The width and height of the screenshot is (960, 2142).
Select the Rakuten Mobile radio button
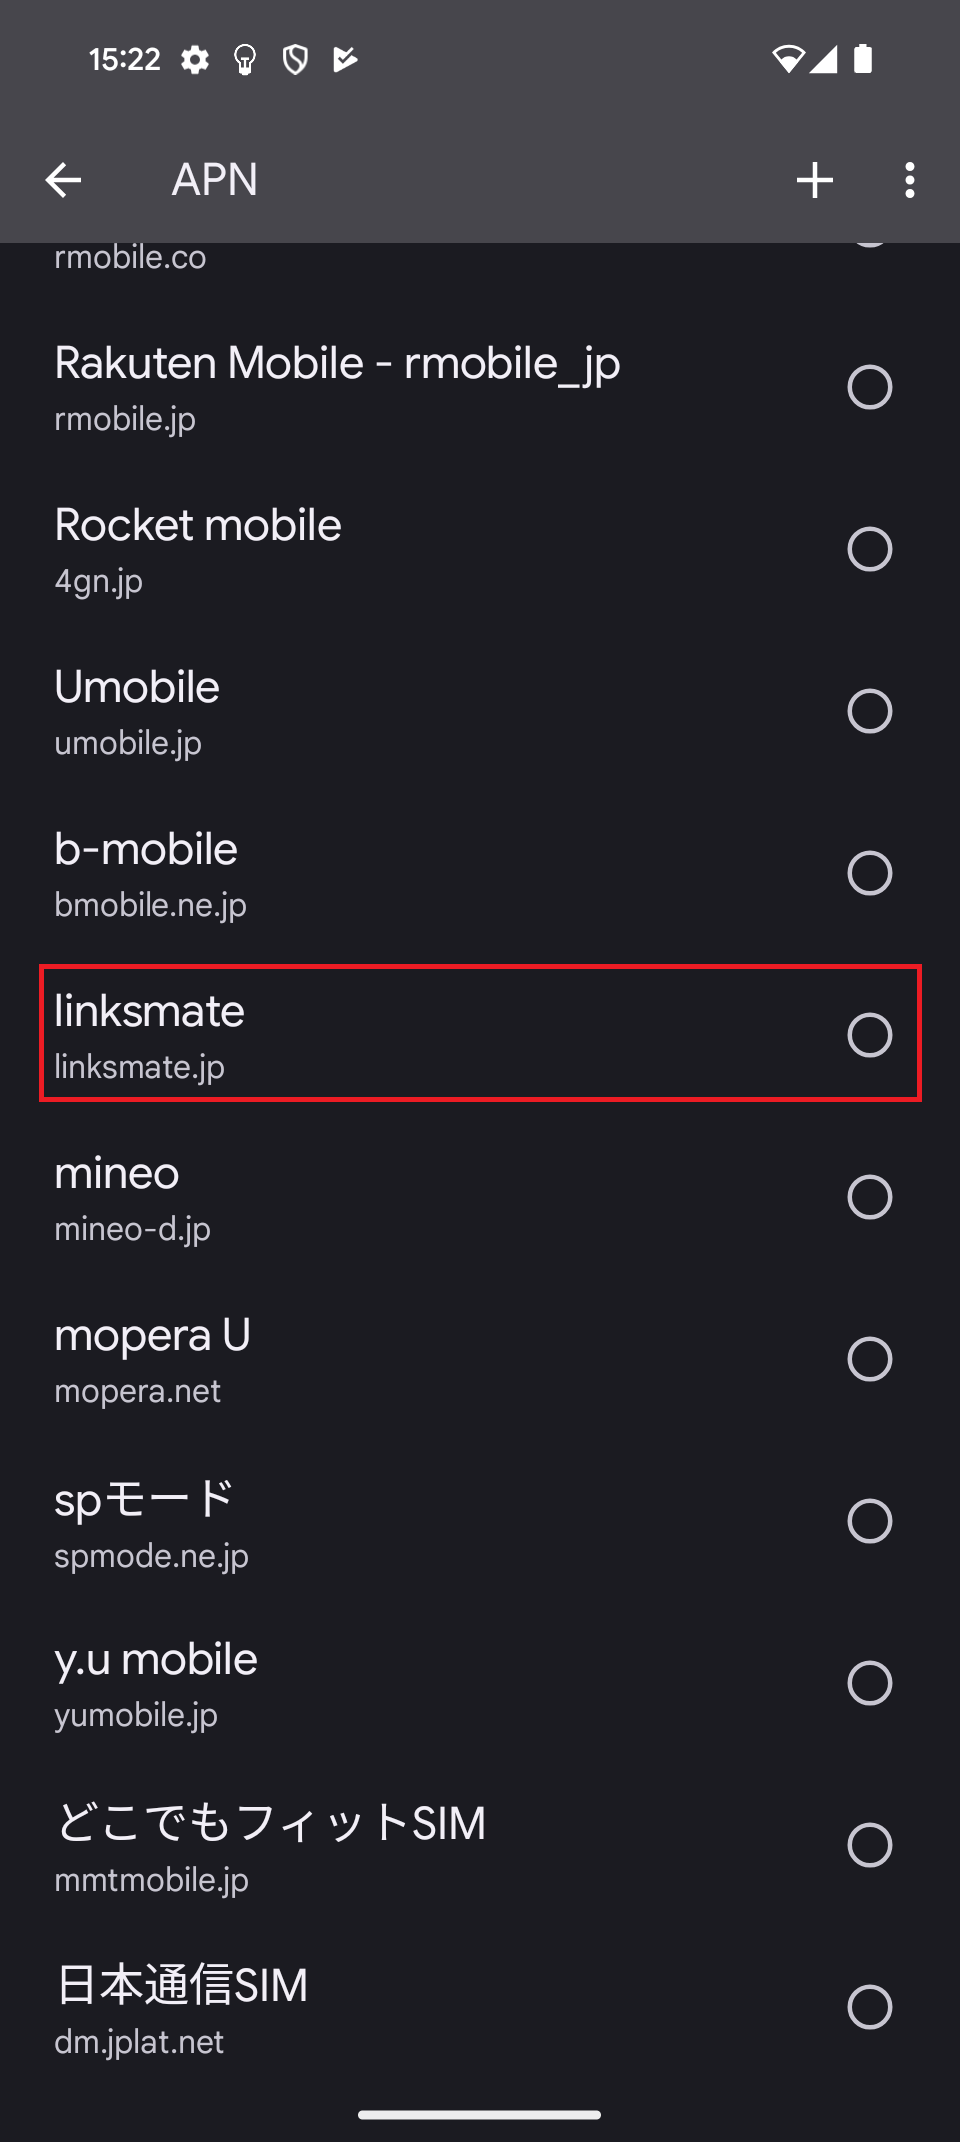(x=869, y=387)
